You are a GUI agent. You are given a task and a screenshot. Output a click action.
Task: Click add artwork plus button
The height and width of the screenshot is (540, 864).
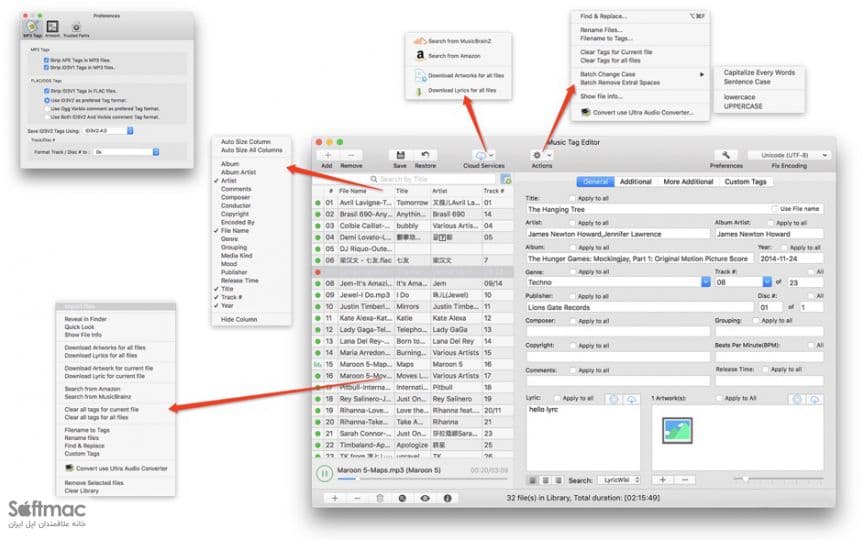click(663, 480)
